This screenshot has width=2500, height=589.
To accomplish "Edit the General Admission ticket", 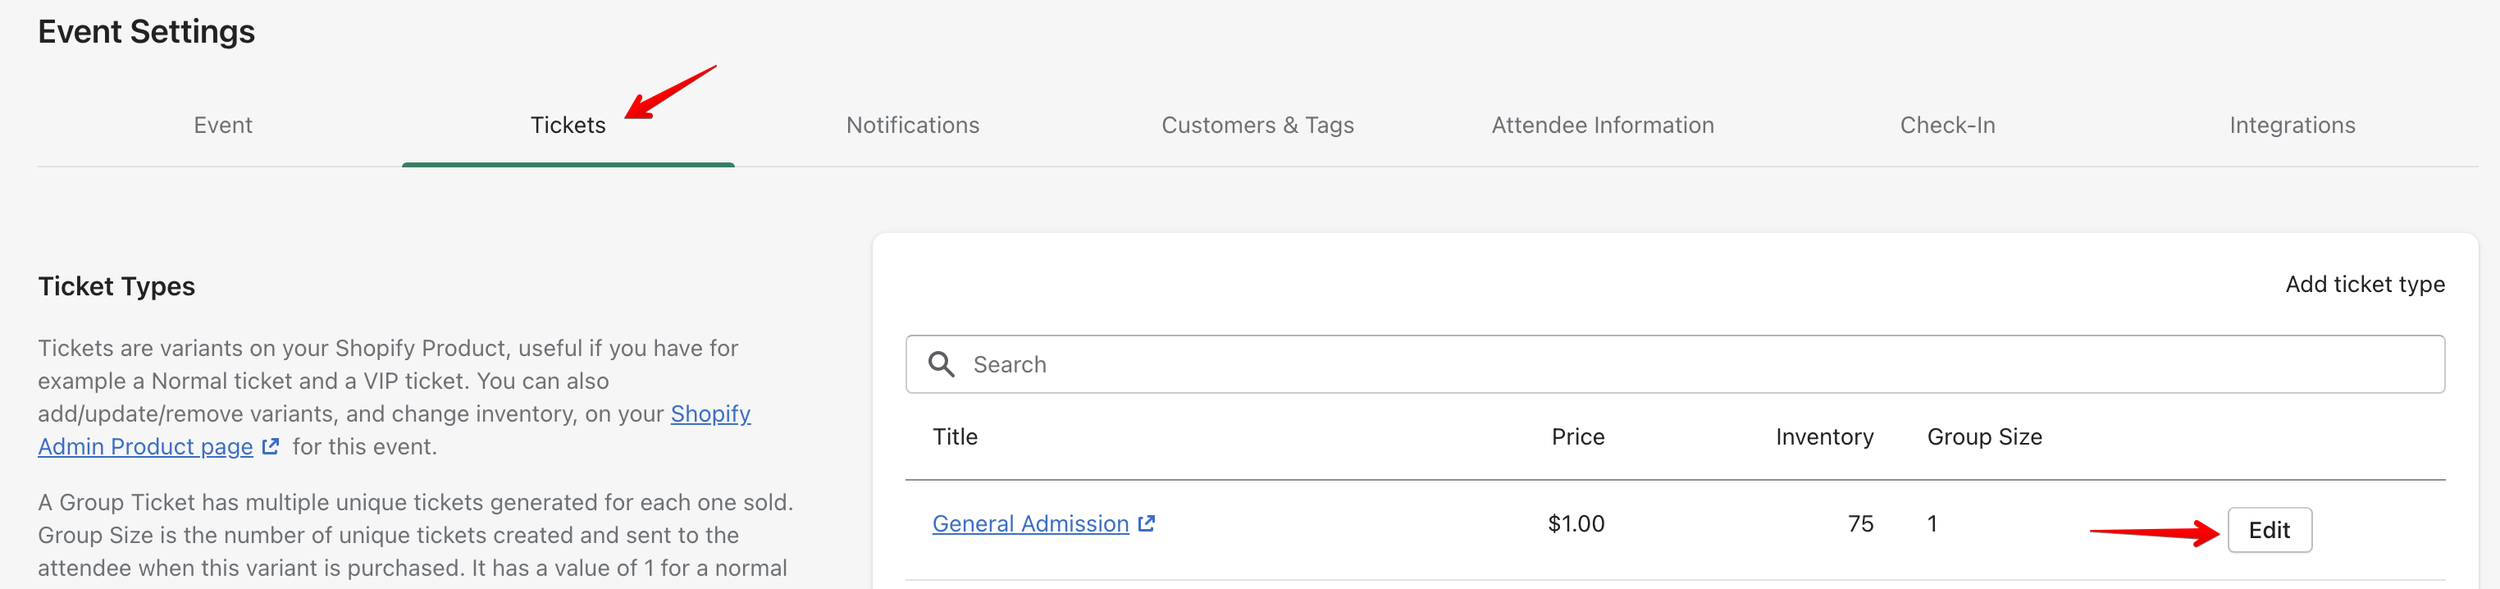I will [x=2268, y=530].
